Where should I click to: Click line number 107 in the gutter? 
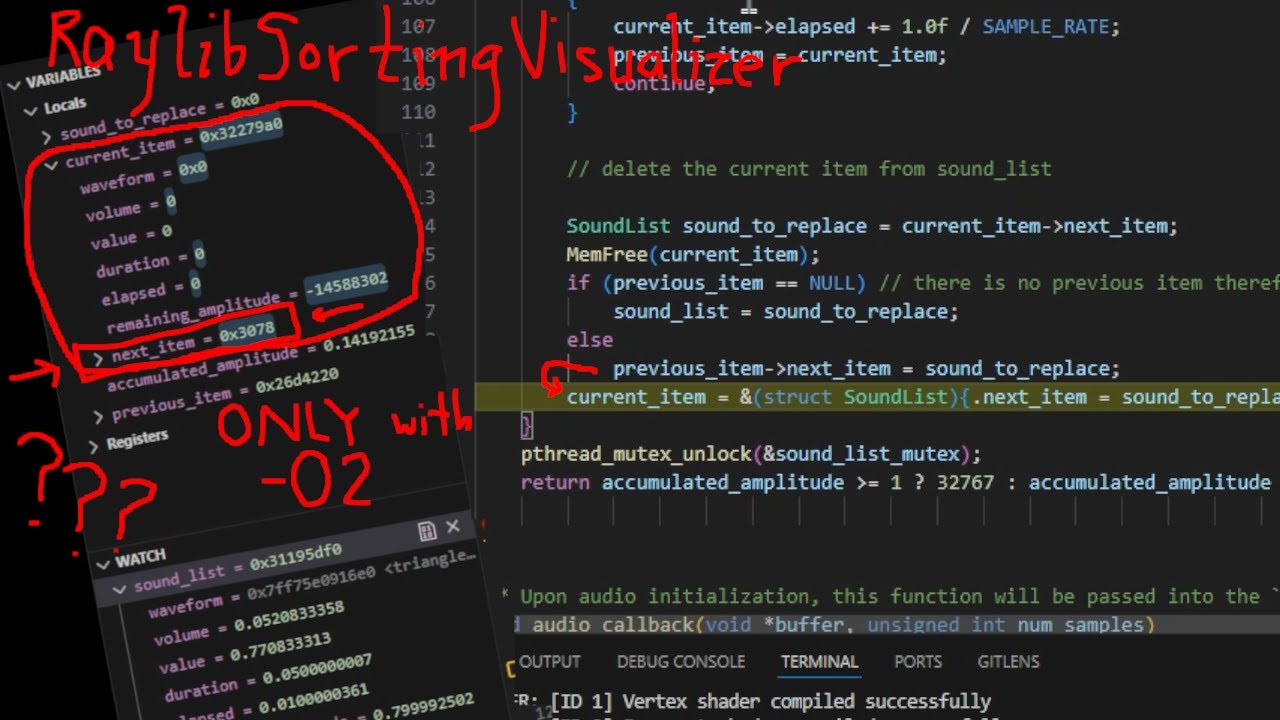pyautogui.click(x=418, y=27)
